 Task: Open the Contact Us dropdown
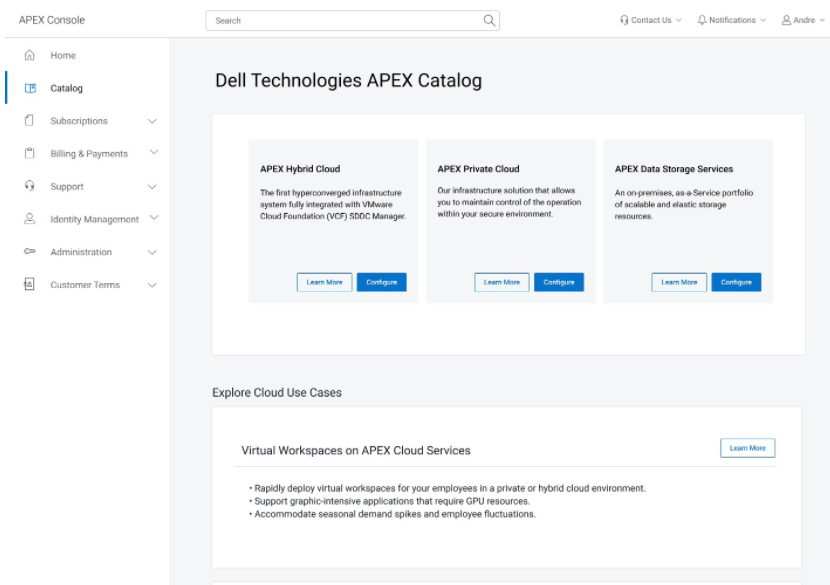point(651,20)
